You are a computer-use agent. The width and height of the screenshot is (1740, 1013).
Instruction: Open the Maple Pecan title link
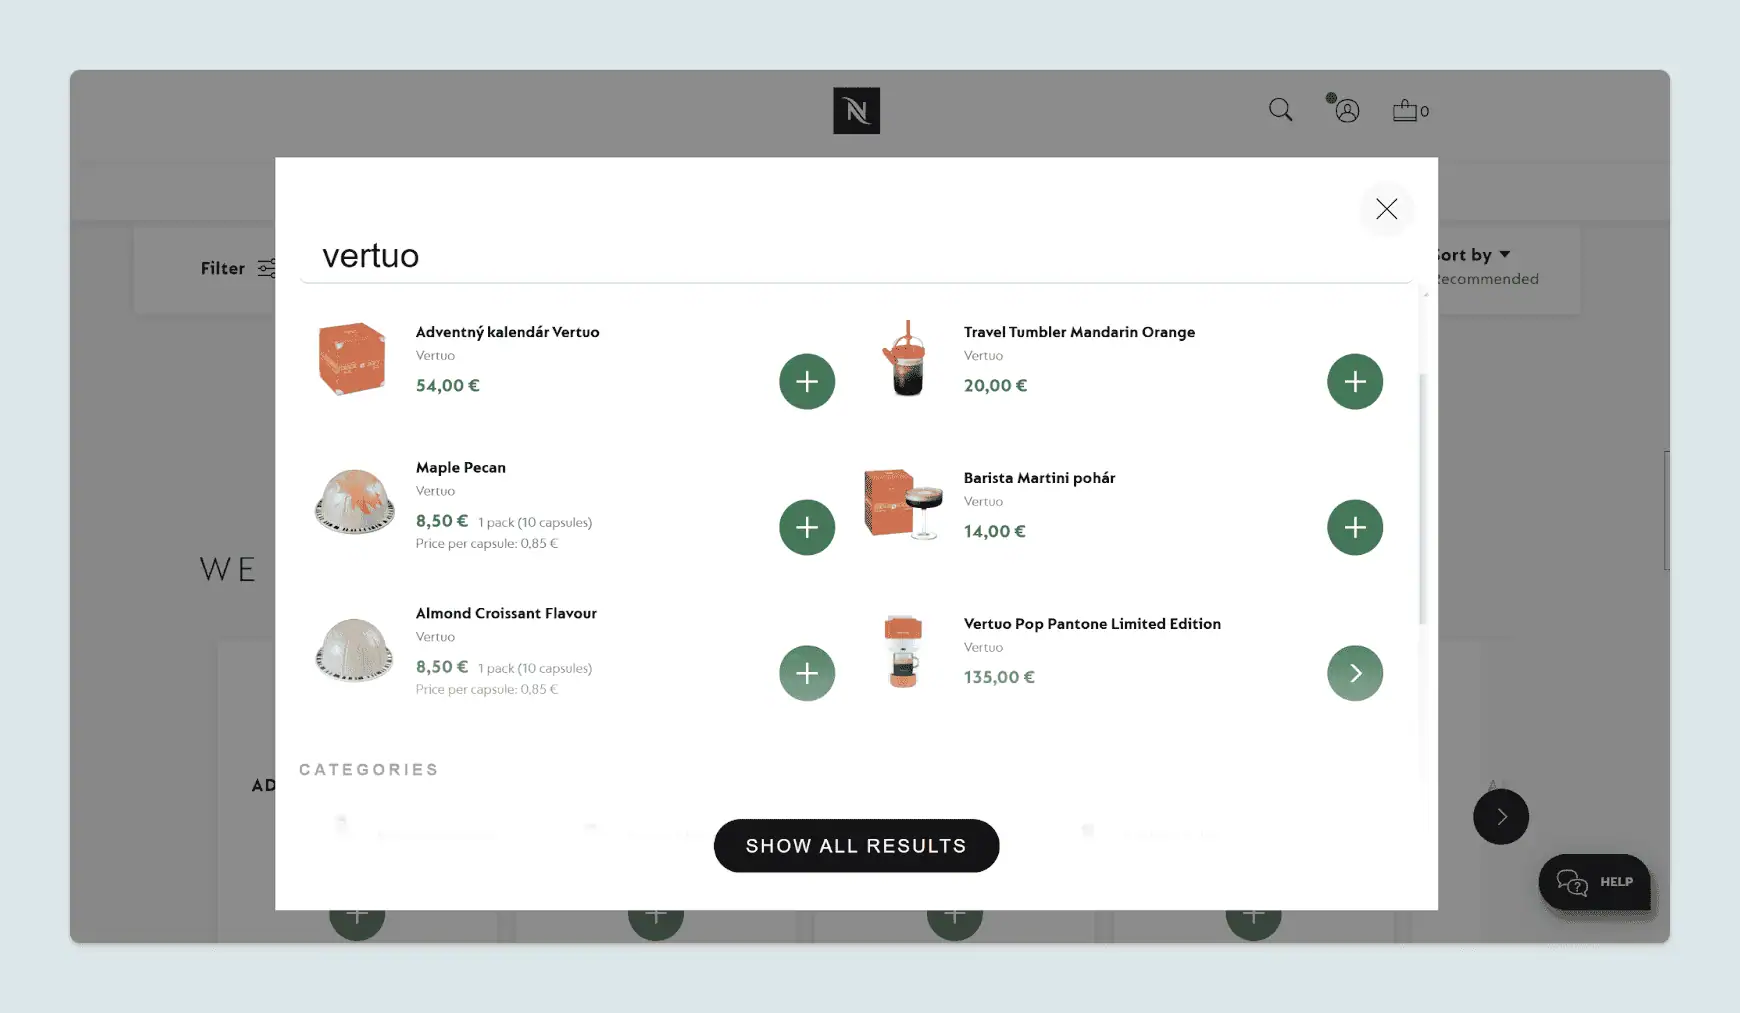[x=460, y=467]
